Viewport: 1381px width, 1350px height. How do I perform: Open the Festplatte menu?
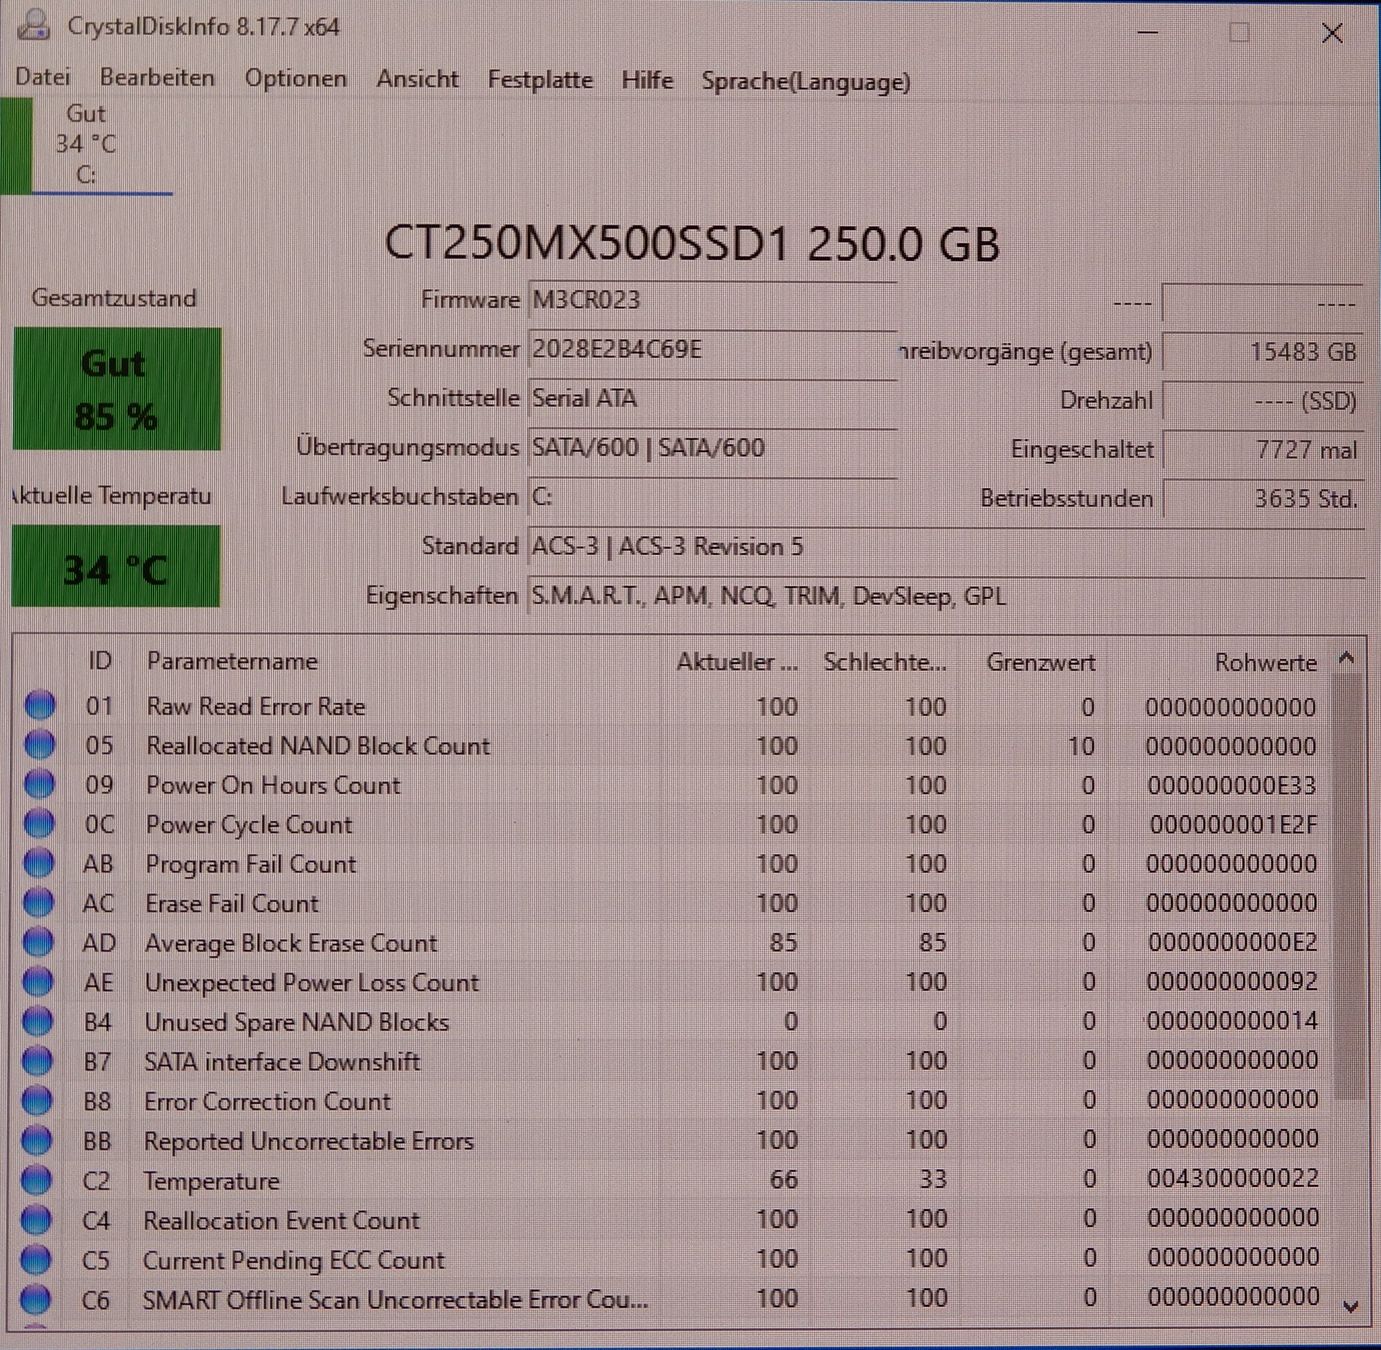[x=540, y=80]
